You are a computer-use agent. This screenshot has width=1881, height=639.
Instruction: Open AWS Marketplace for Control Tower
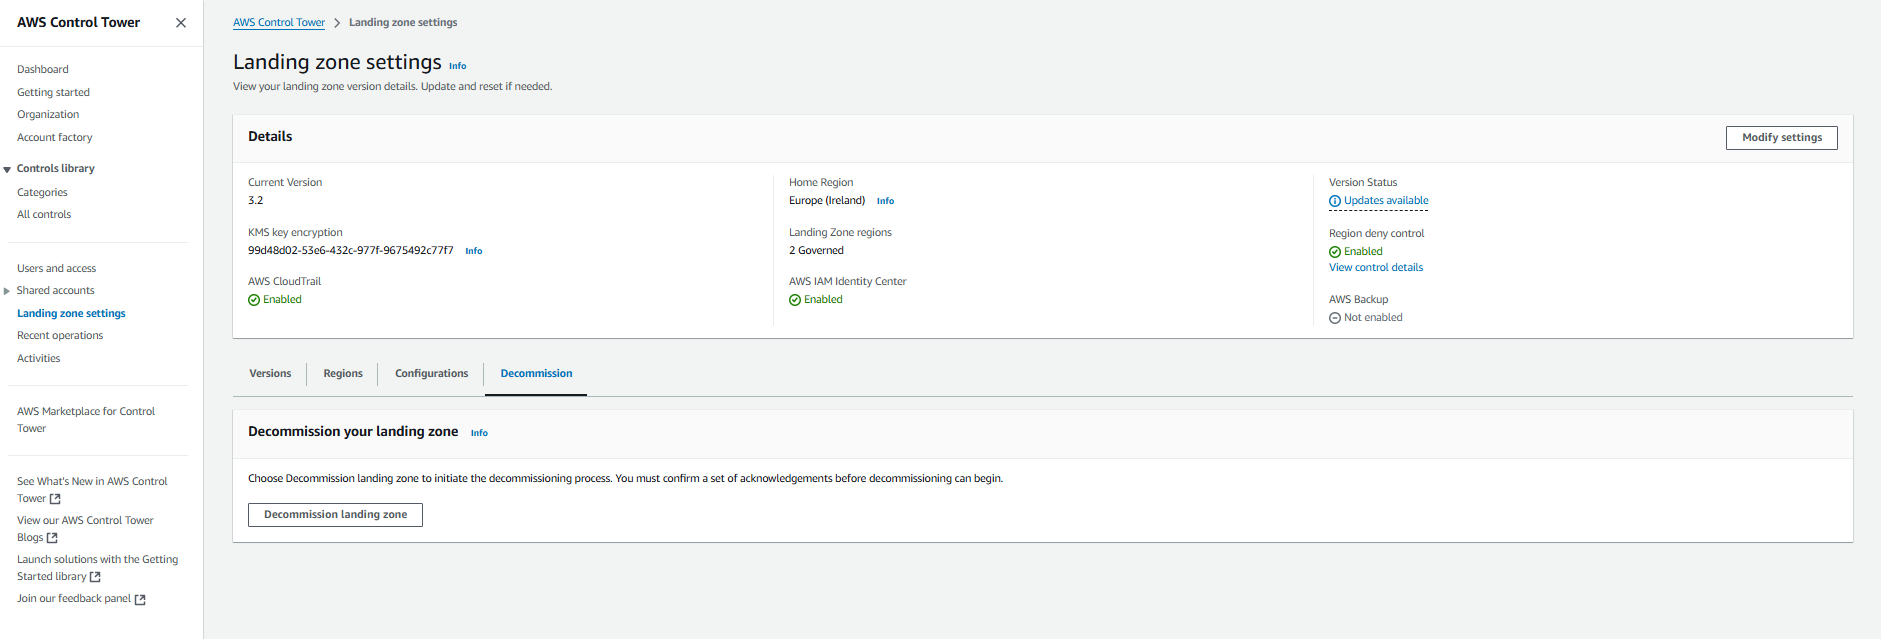click(x=86, y=419)
